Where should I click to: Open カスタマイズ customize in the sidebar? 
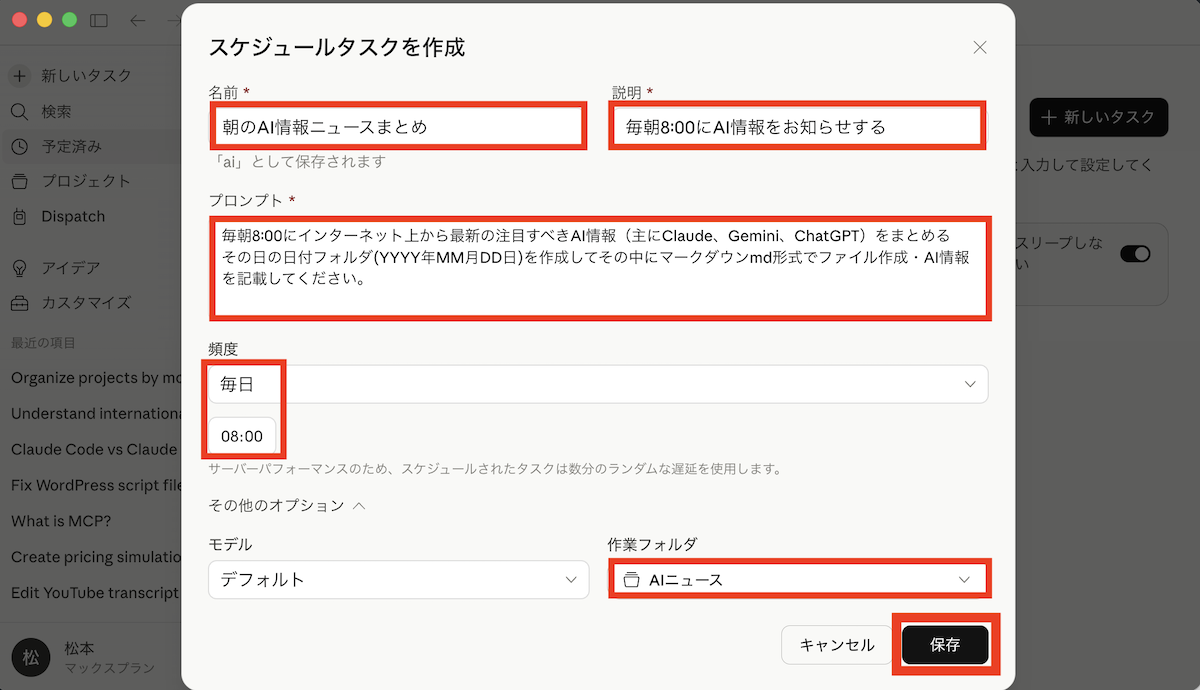[85, 302]
